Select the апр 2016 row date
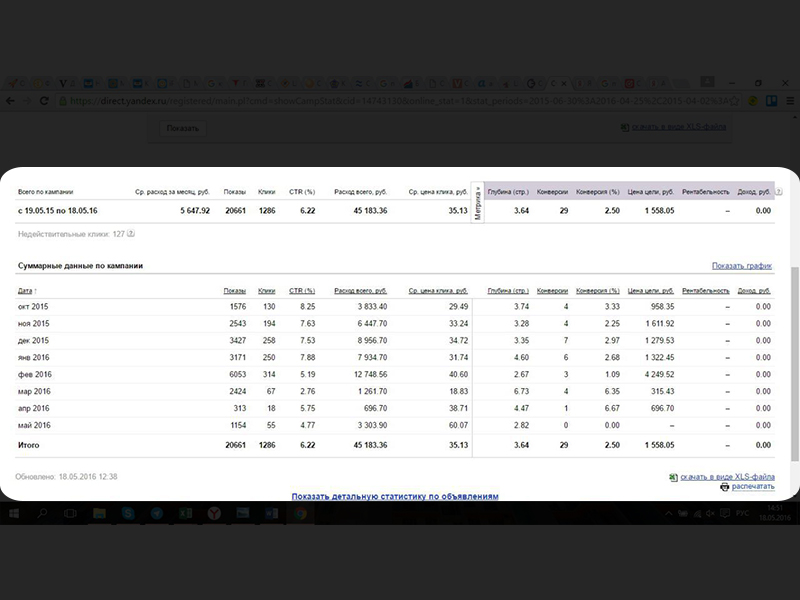The width and height of the screenshot is (800, 600). pyautogui.click(x=34, y=408)
